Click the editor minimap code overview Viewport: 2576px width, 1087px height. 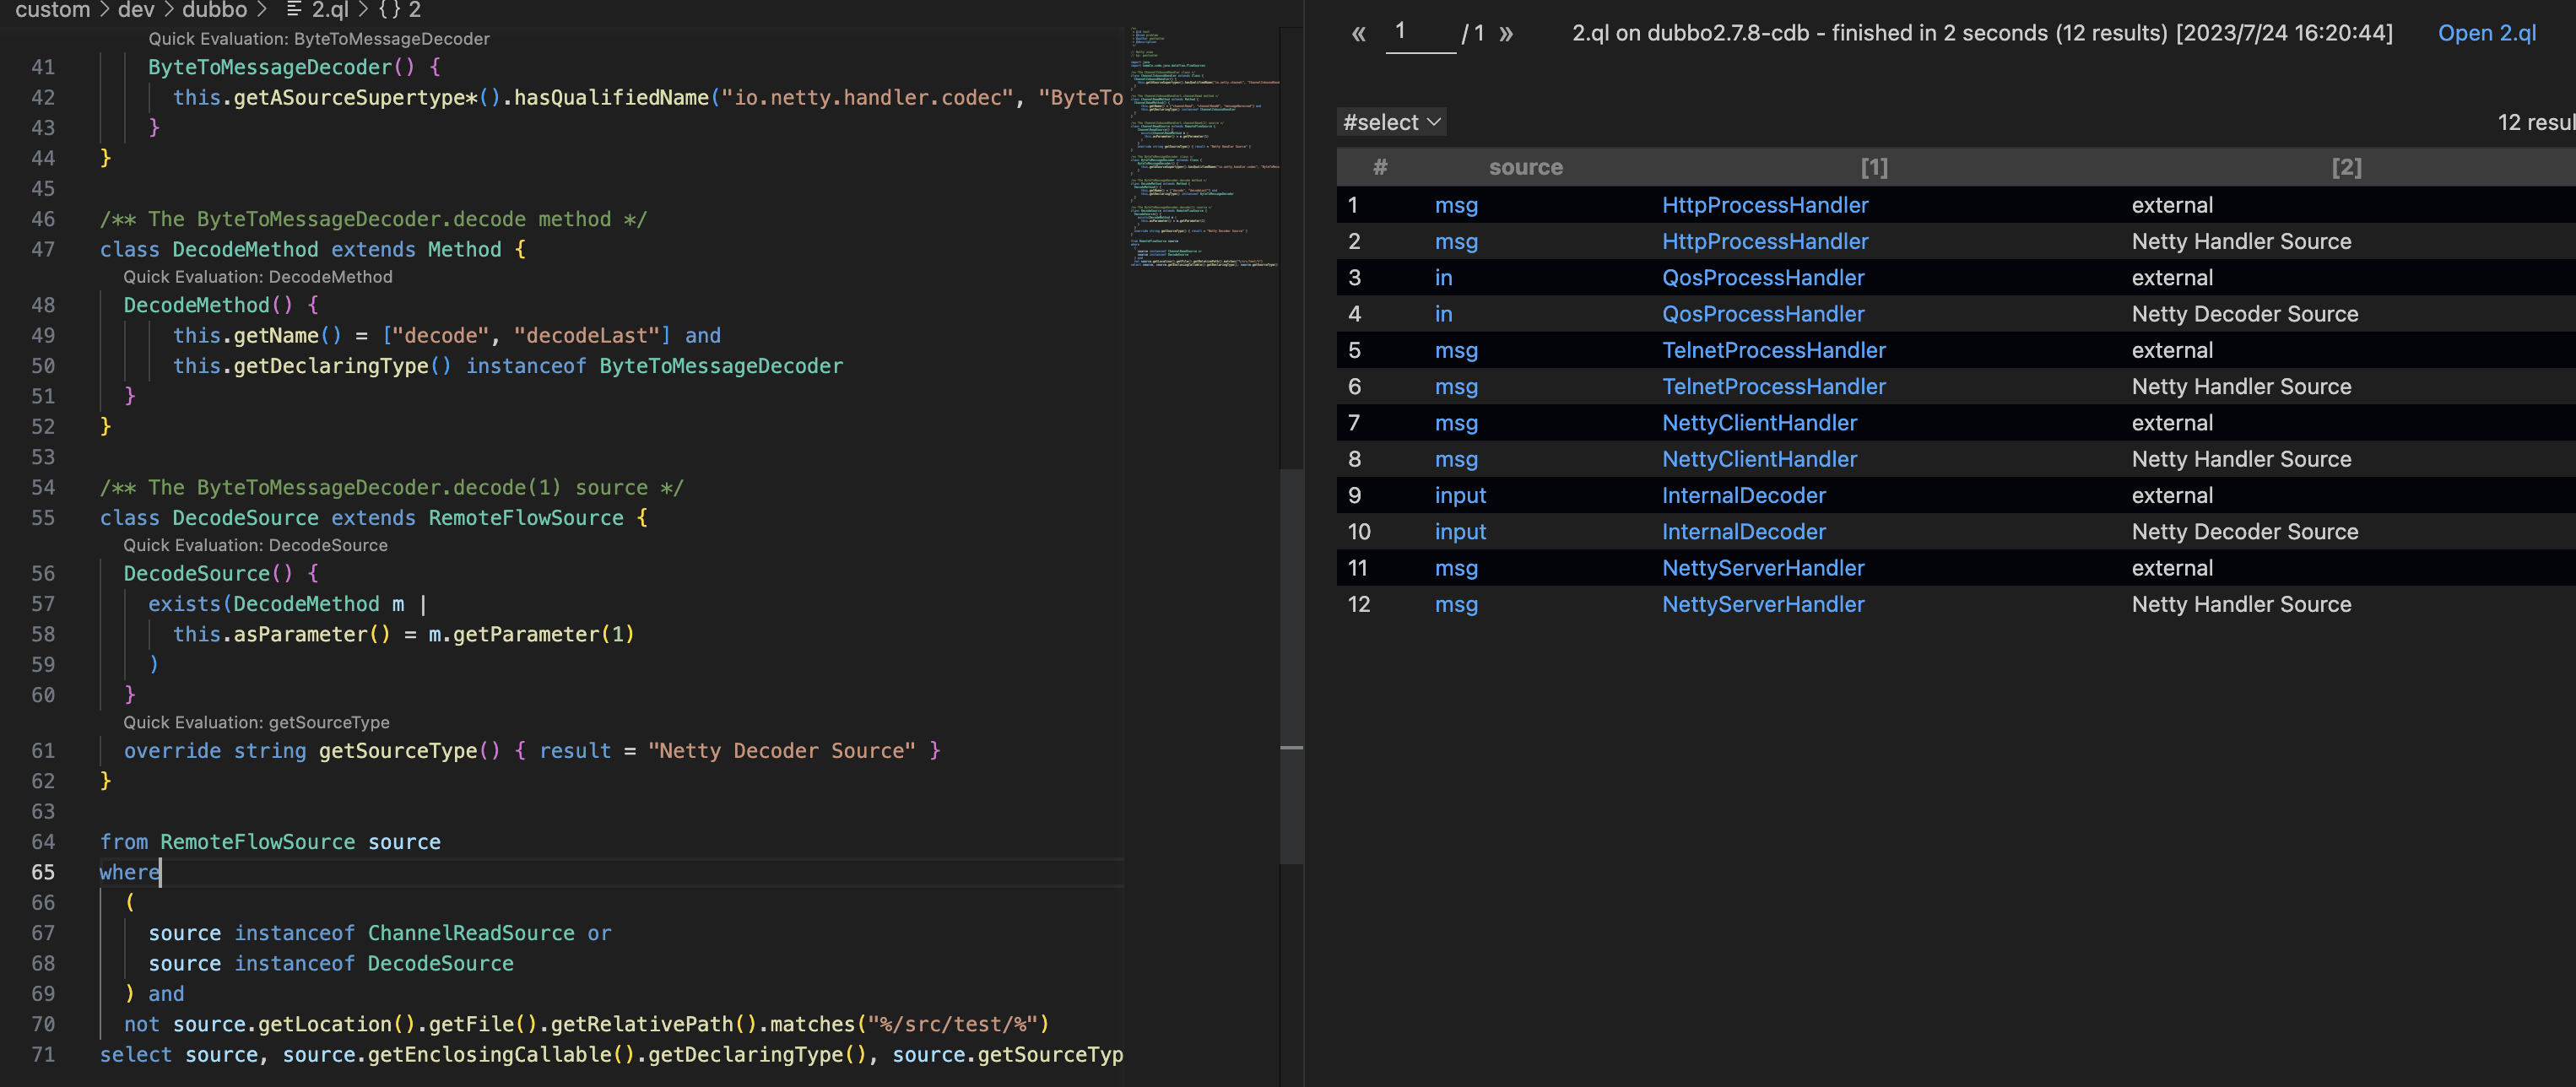click(x=1204, y=148)
